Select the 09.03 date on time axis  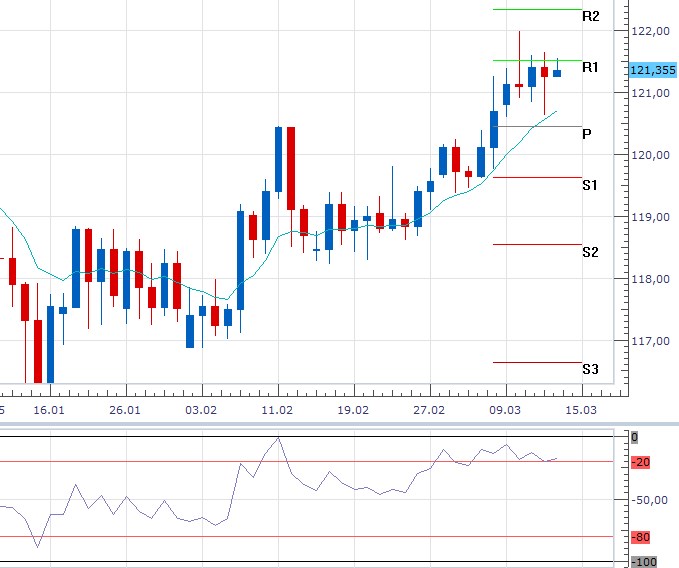(505, 410)
